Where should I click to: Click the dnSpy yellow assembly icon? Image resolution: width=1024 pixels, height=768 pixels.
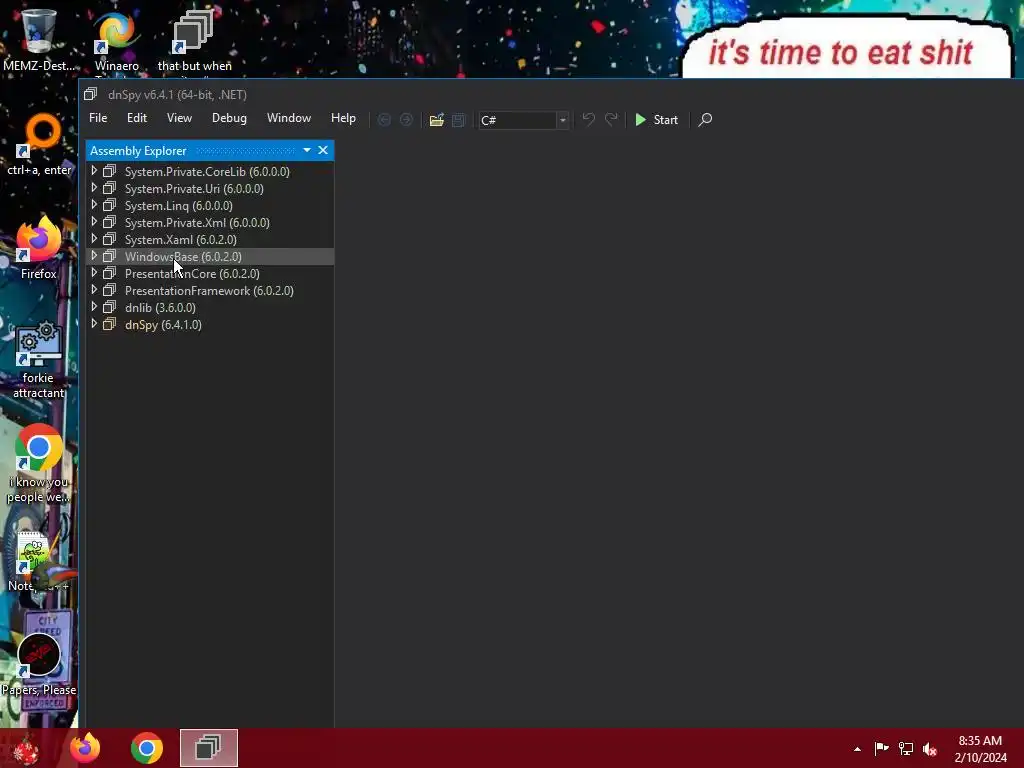110,324
